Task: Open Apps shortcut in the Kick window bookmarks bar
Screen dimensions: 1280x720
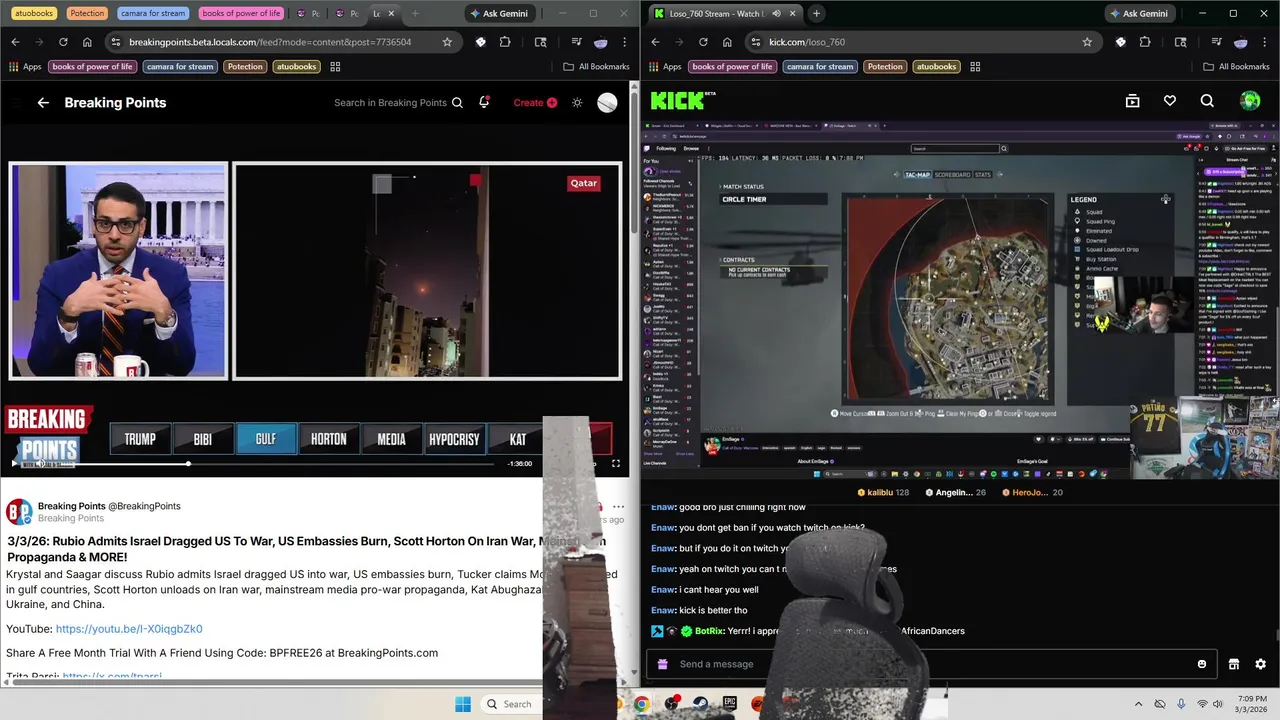Action: pyautogui.click(x=666, y=67)
